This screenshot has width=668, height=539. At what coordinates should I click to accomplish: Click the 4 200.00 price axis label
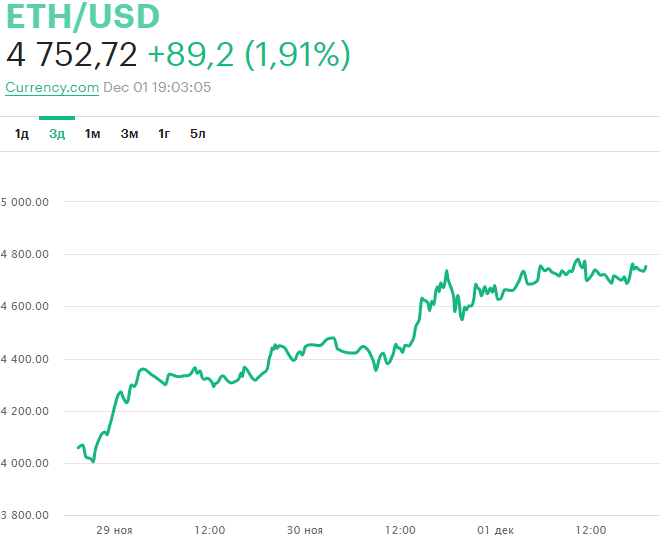point(25,411)
